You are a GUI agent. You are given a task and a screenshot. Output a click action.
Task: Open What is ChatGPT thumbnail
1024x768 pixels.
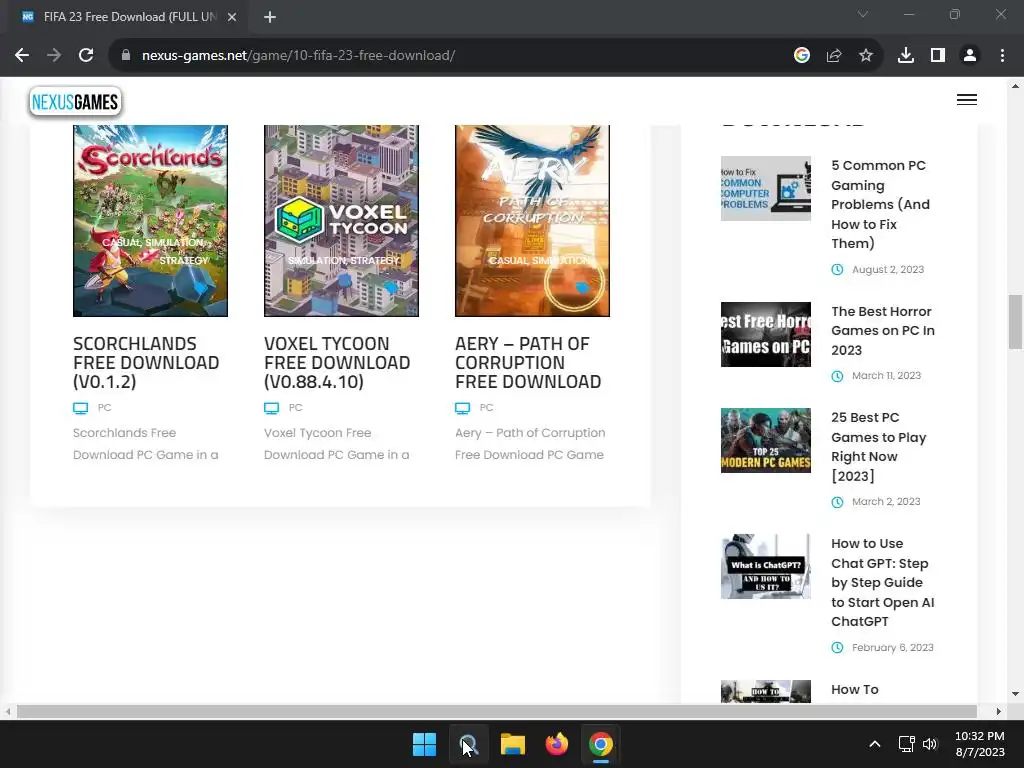coord(766,566)
